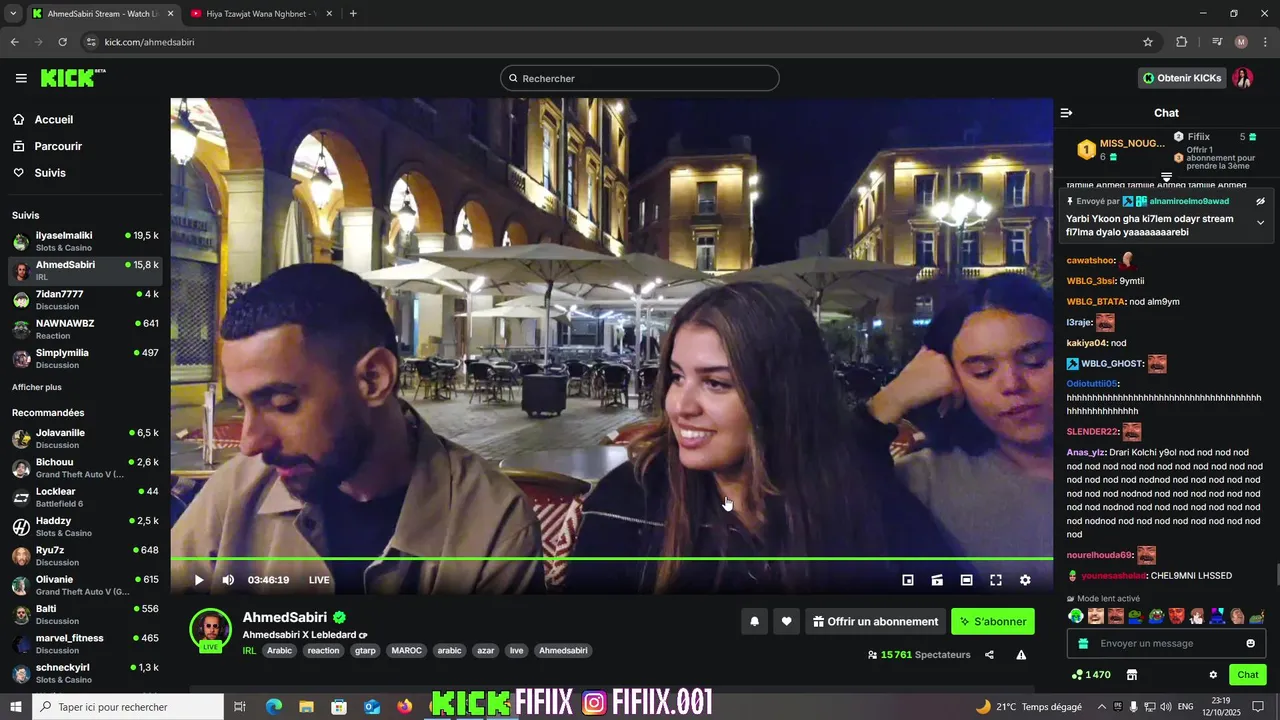
Task: Reload the kick.com page
Action: pos(62,42)
